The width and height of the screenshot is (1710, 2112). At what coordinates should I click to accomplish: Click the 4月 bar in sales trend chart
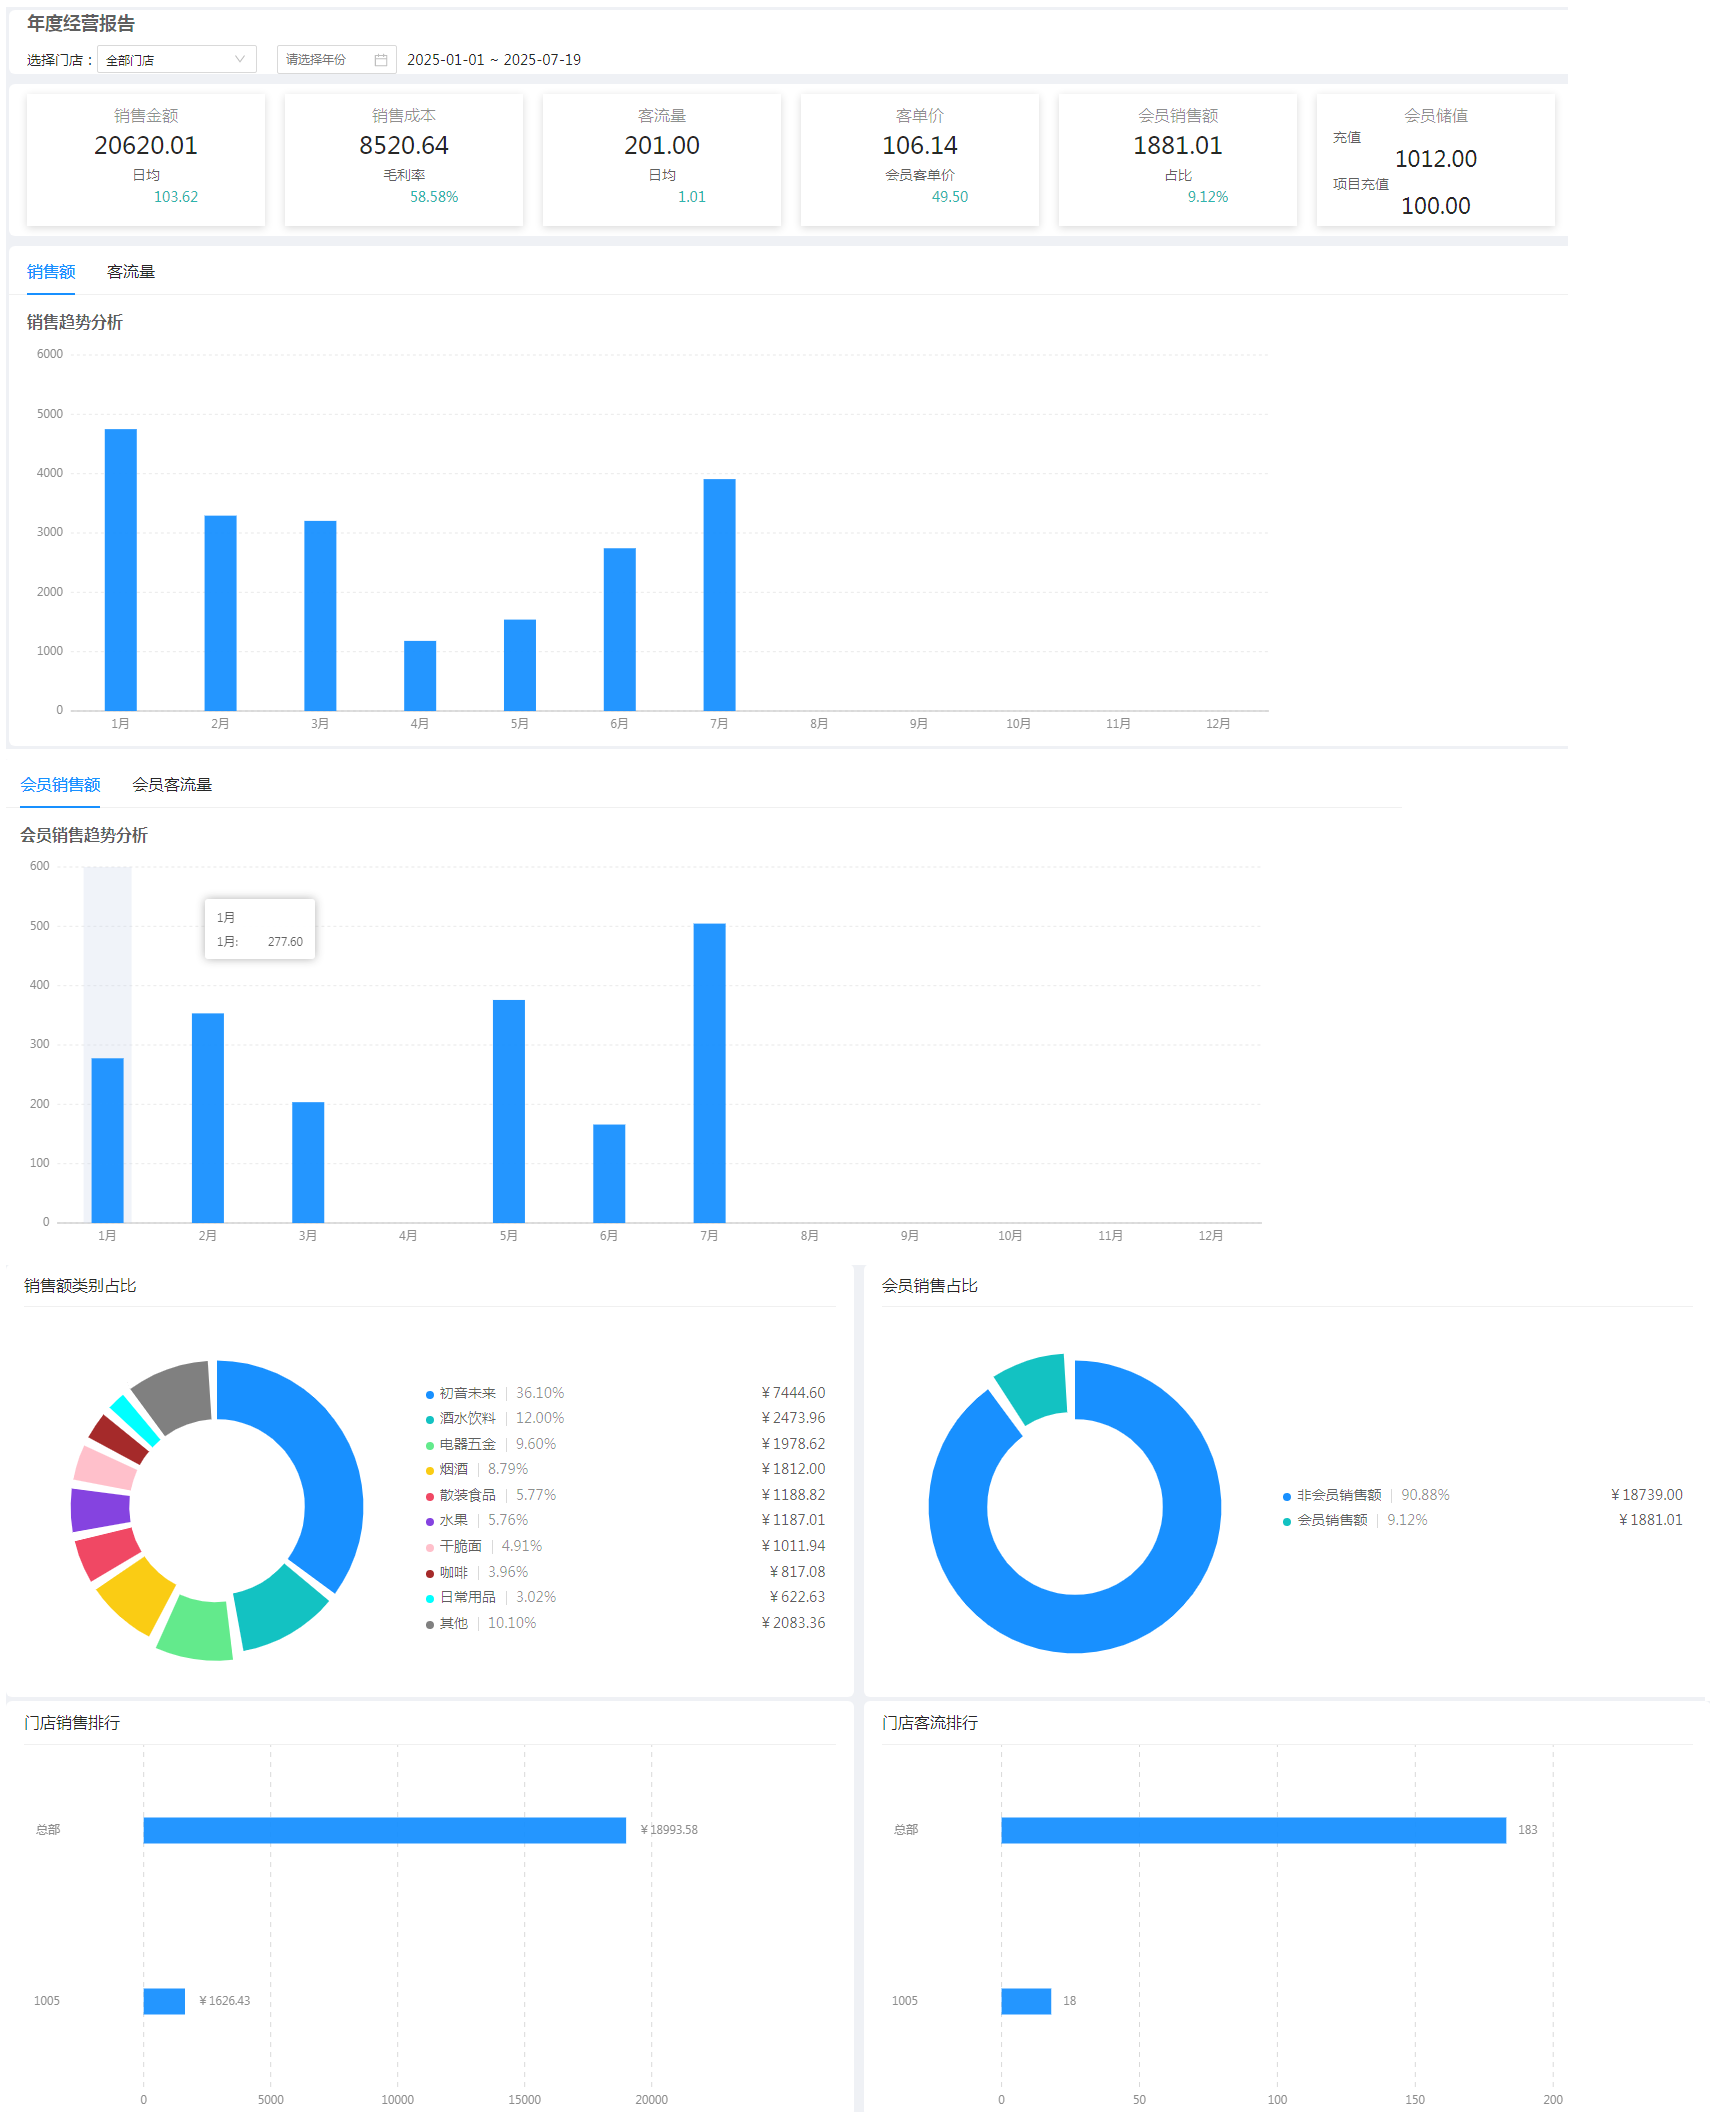click(420, 676)
